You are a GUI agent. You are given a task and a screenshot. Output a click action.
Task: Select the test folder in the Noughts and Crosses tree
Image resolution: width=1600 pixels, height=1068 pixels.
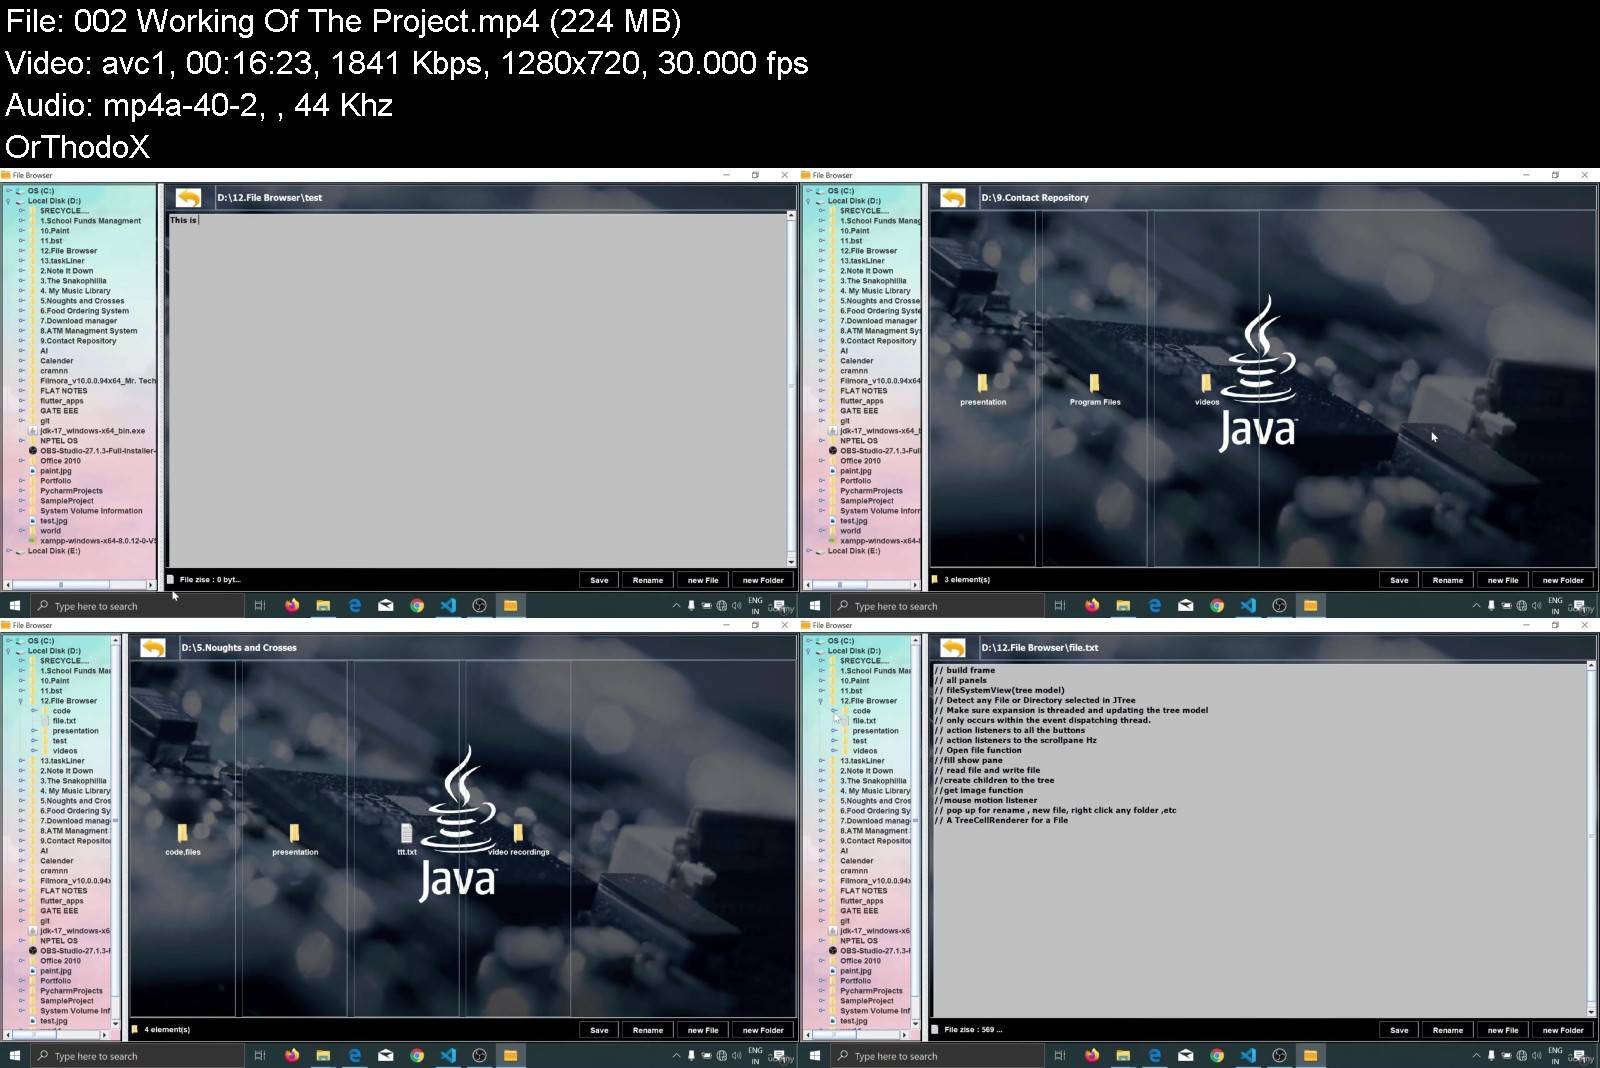(x=60, y=741)
